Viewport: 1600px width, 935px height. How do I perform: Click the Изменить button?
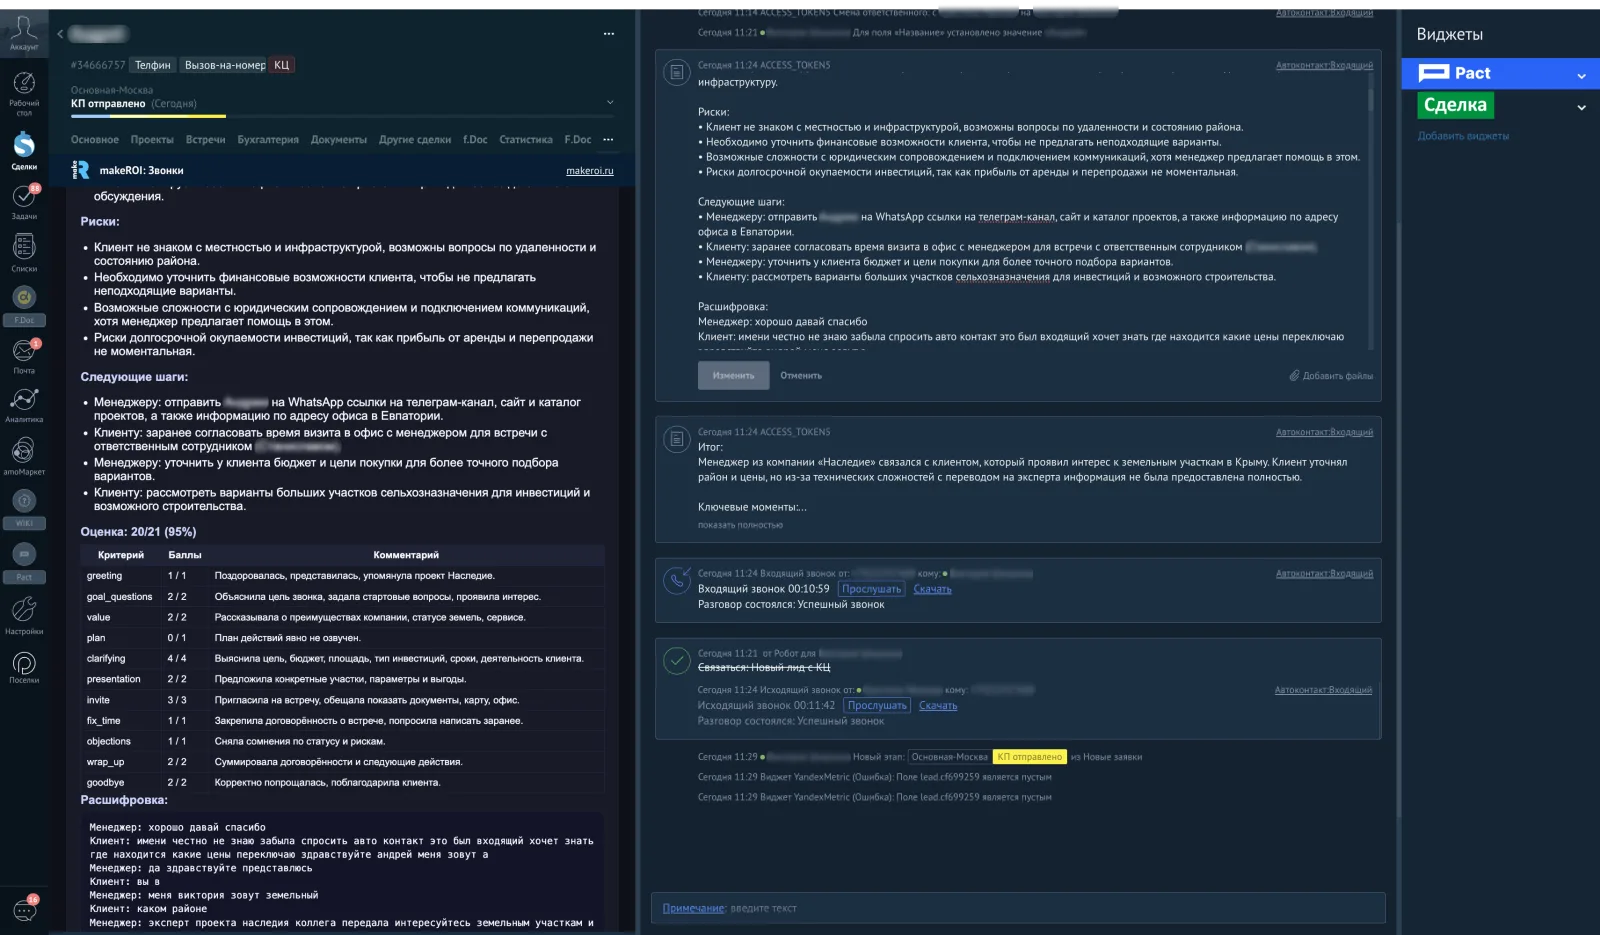[733, 376]
